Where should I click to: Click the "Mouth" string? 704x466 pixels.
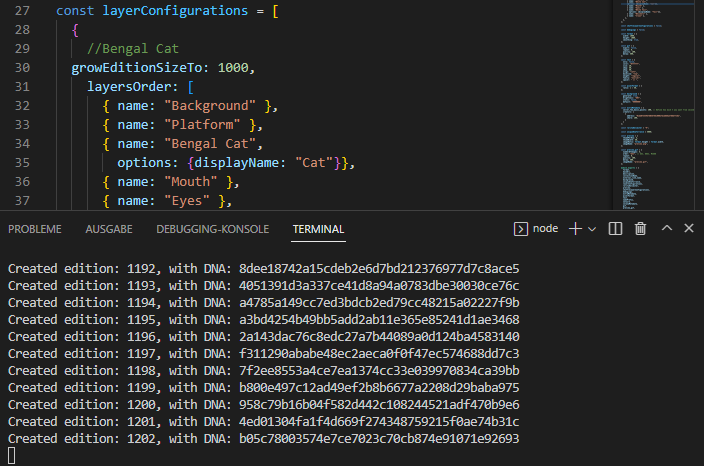[190, 182]
